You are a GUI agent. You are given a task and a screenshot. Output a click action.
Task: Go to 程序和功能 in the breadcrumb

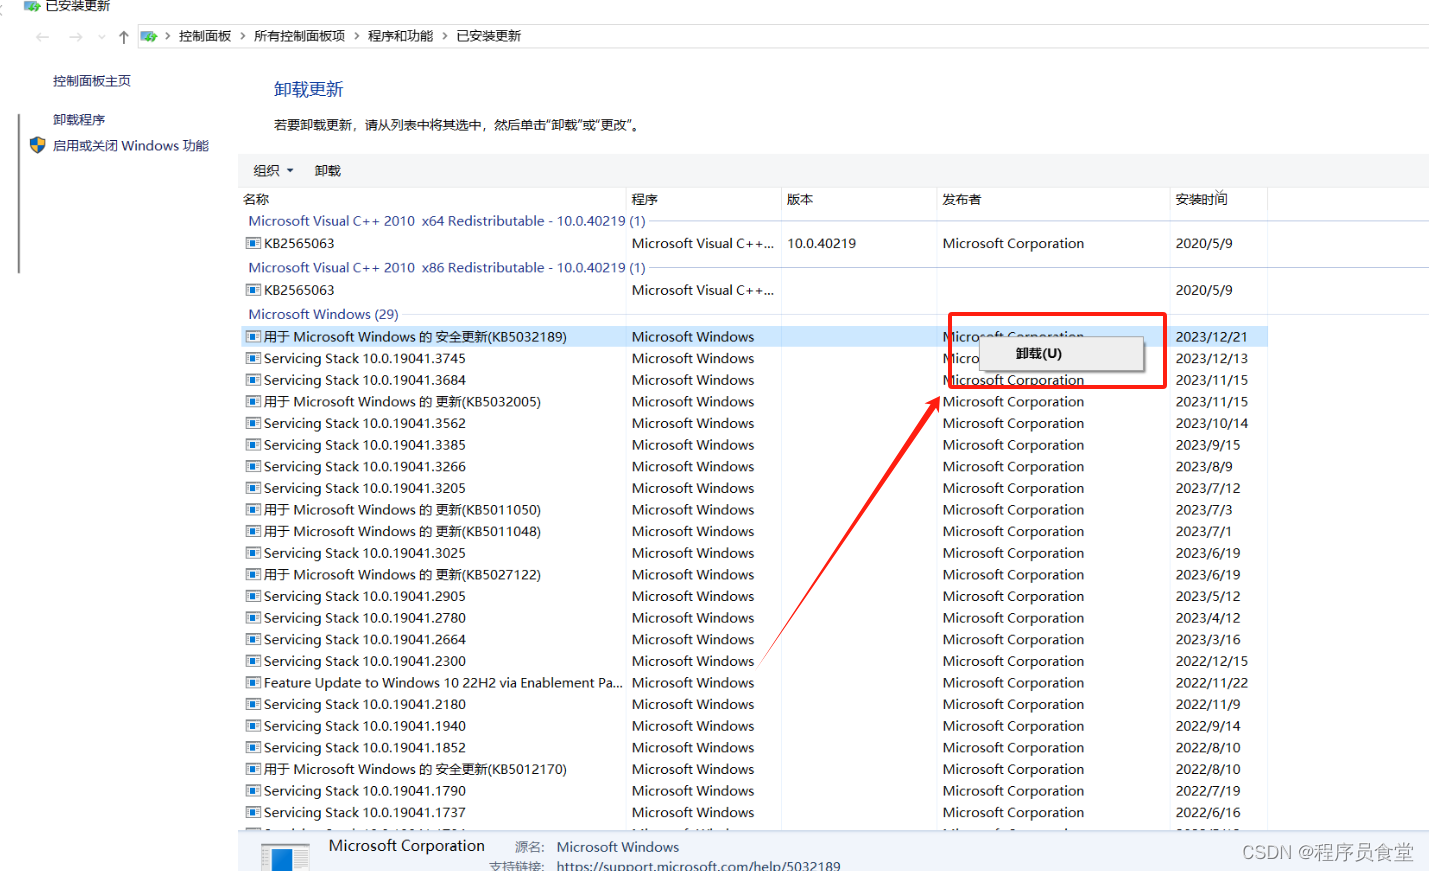tap(400, 36)
